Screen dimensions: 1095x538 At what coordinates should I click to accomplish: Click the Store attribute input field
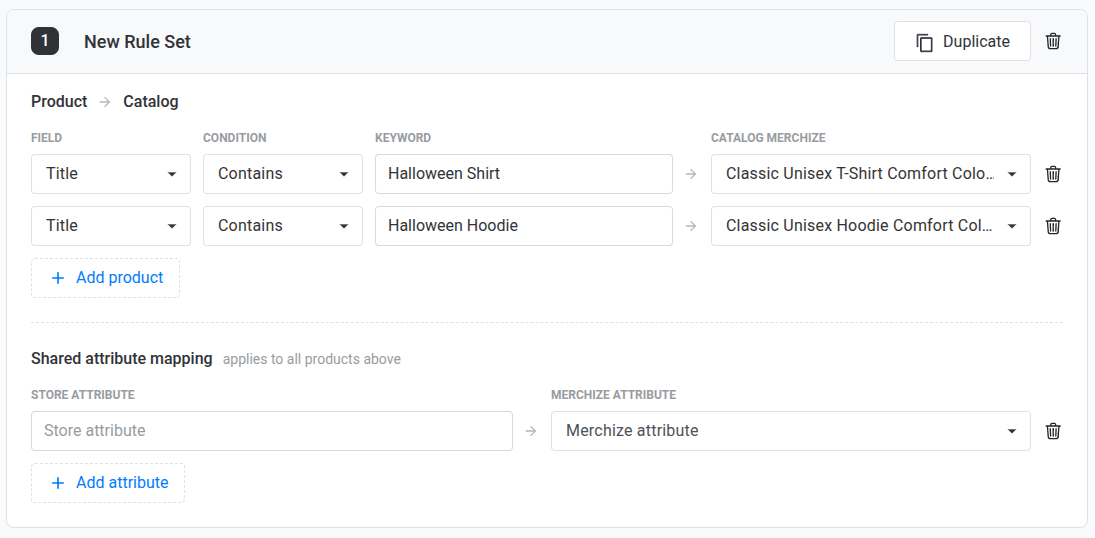coord(272,431)
